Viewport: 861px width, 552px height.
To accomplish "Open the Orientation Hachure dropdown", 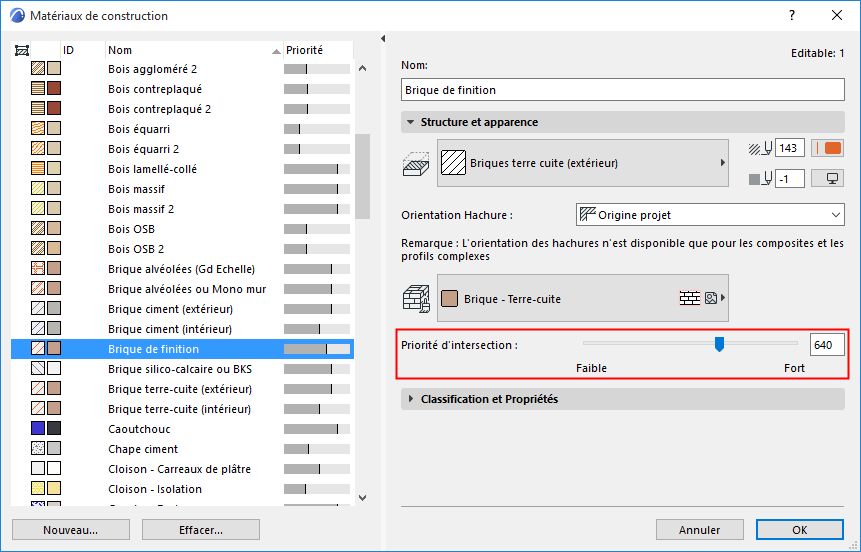I will point(711,215).
